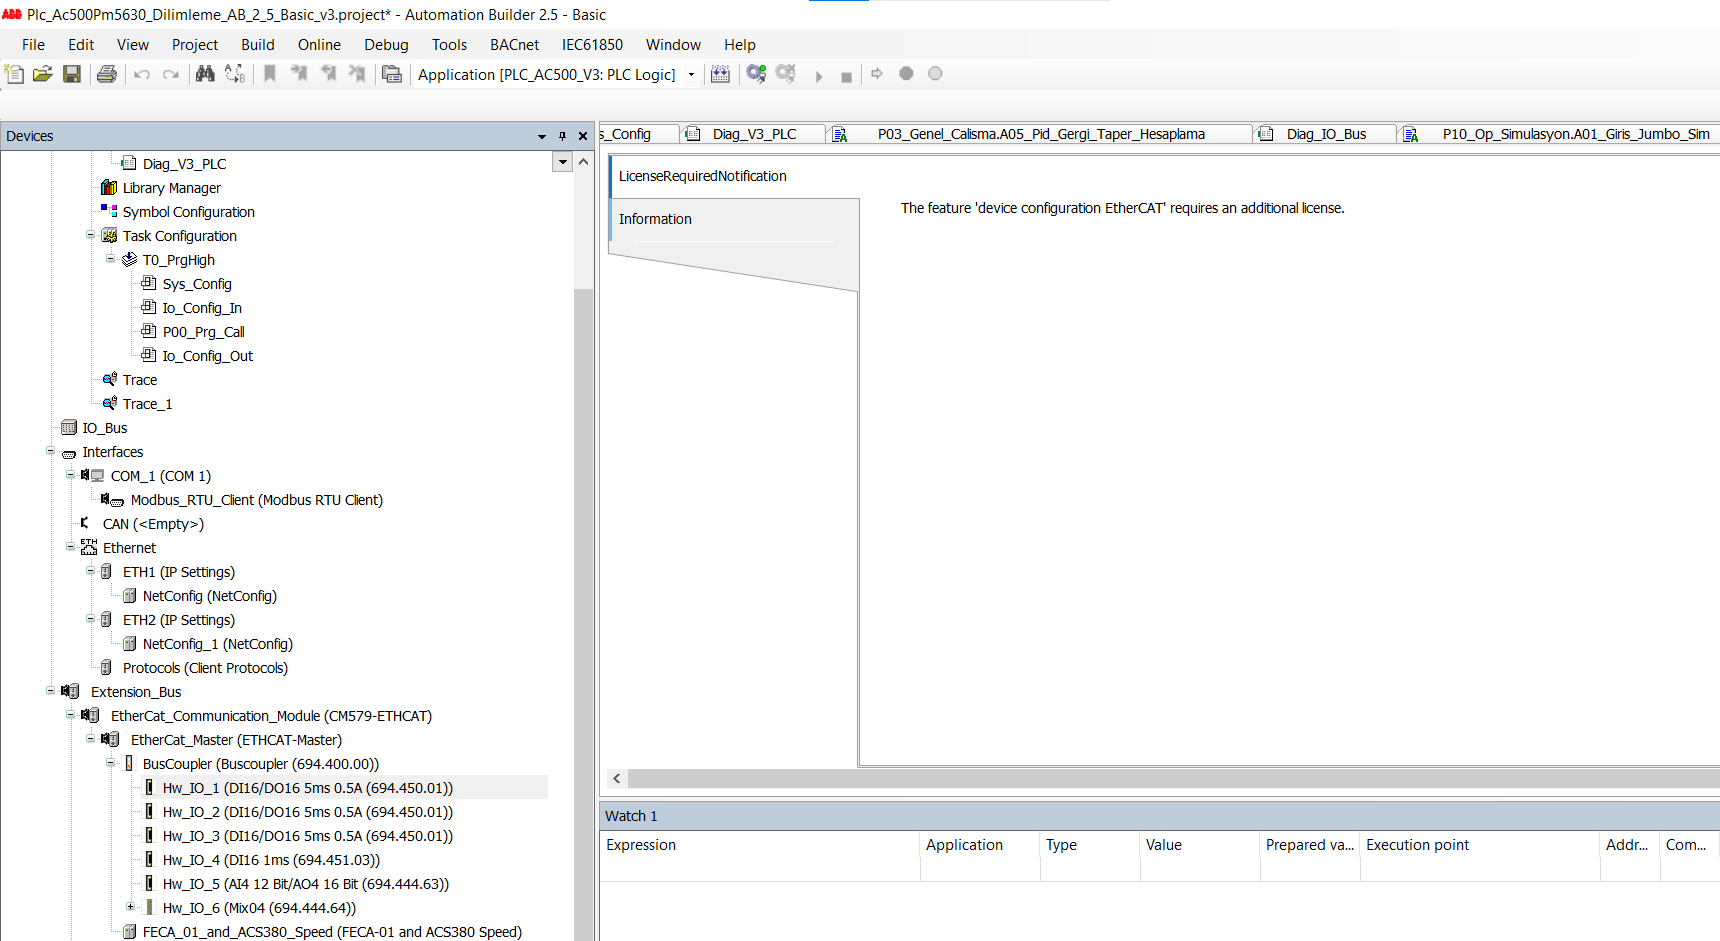Collapse the Interfaces tree node
Image resolution: width=1720 pixels, height=941 pixels.
(x=50, y=451)
